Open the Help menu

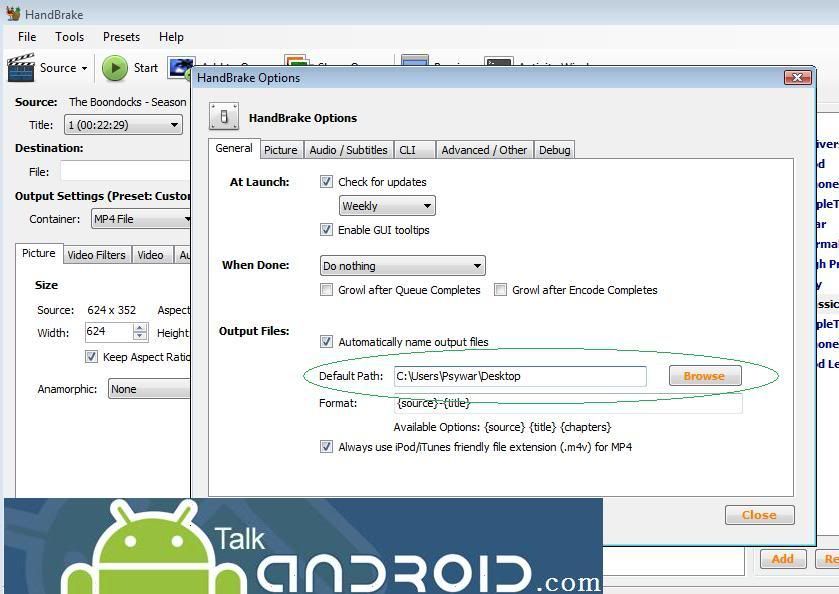(171, 37)
